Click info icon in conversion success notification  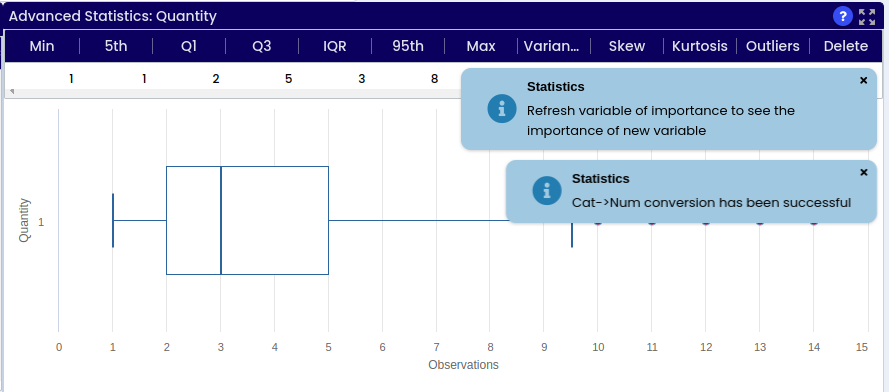click(x=547, y=190)
